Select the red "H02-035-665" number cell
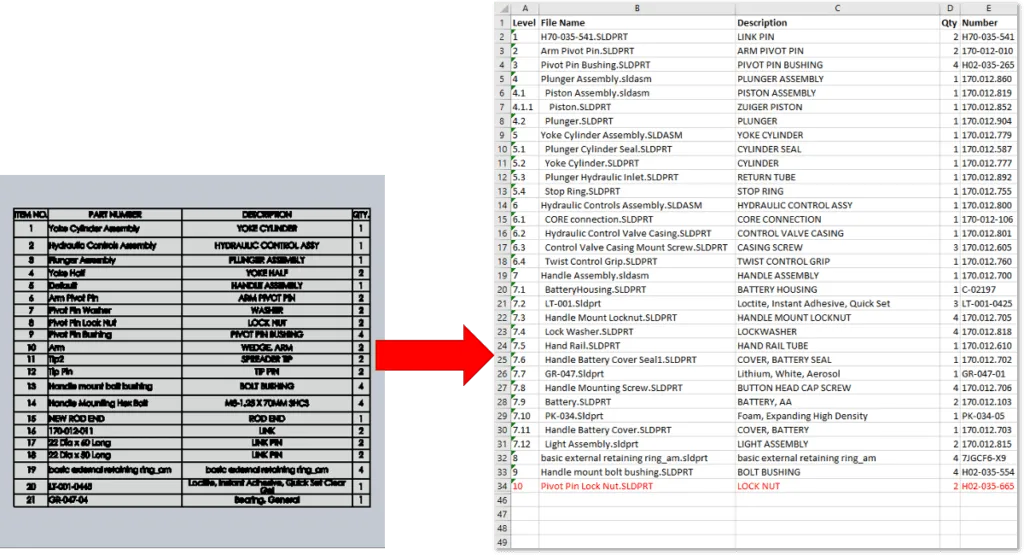Image resolution: width=1024 pixels, height=555 pixels. coord(987,486)
